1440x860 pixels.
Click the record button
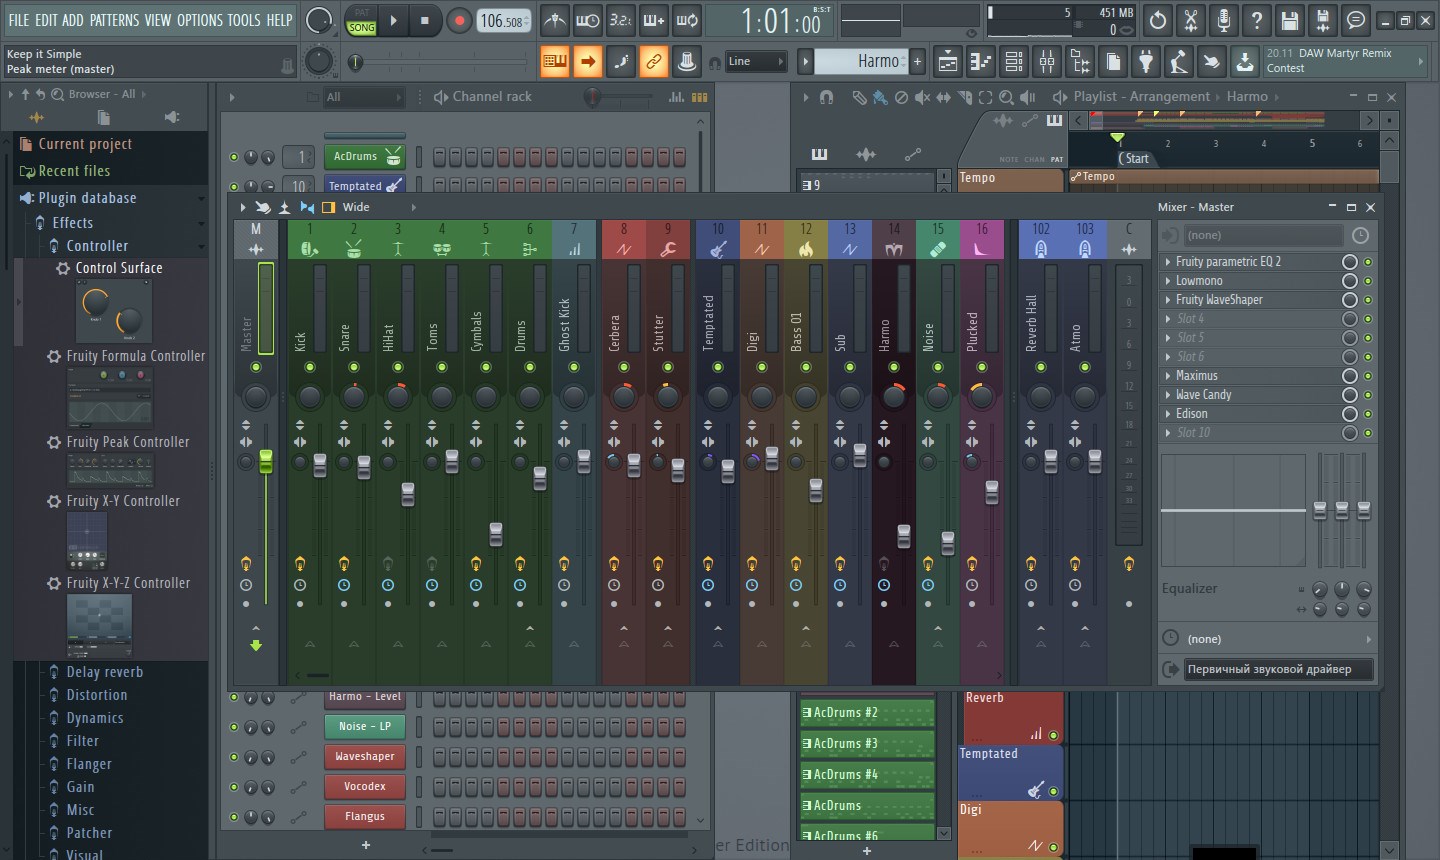[459, 20]
